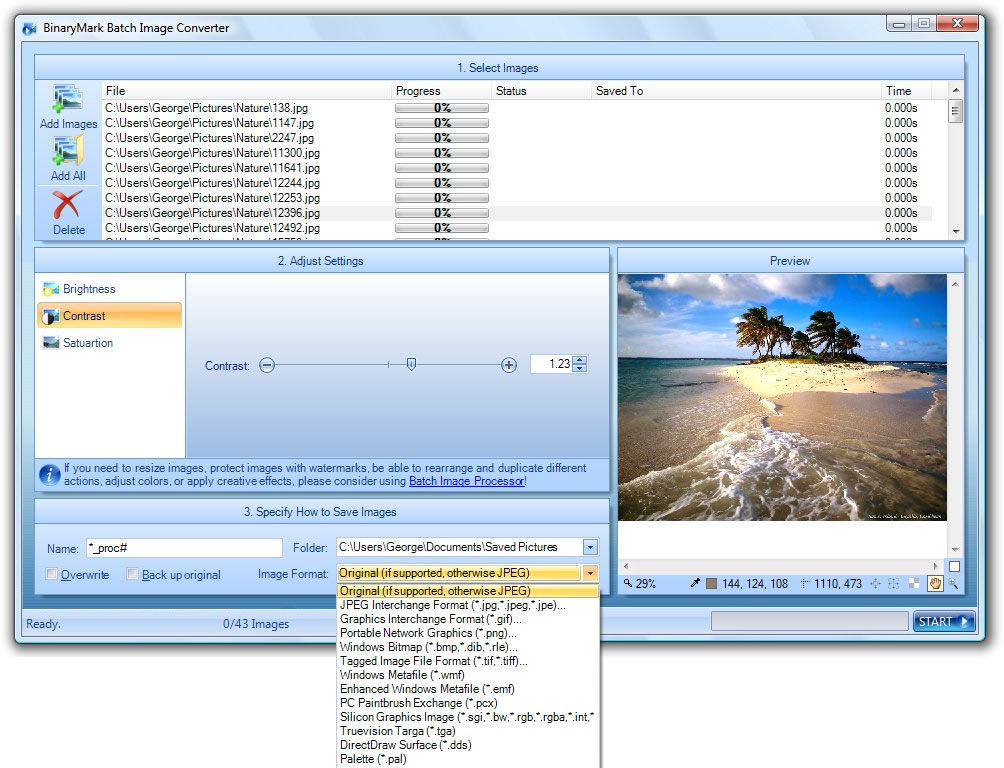Click the contrast minus button
Screen dimensions: 1004x768
coord(267,366)
